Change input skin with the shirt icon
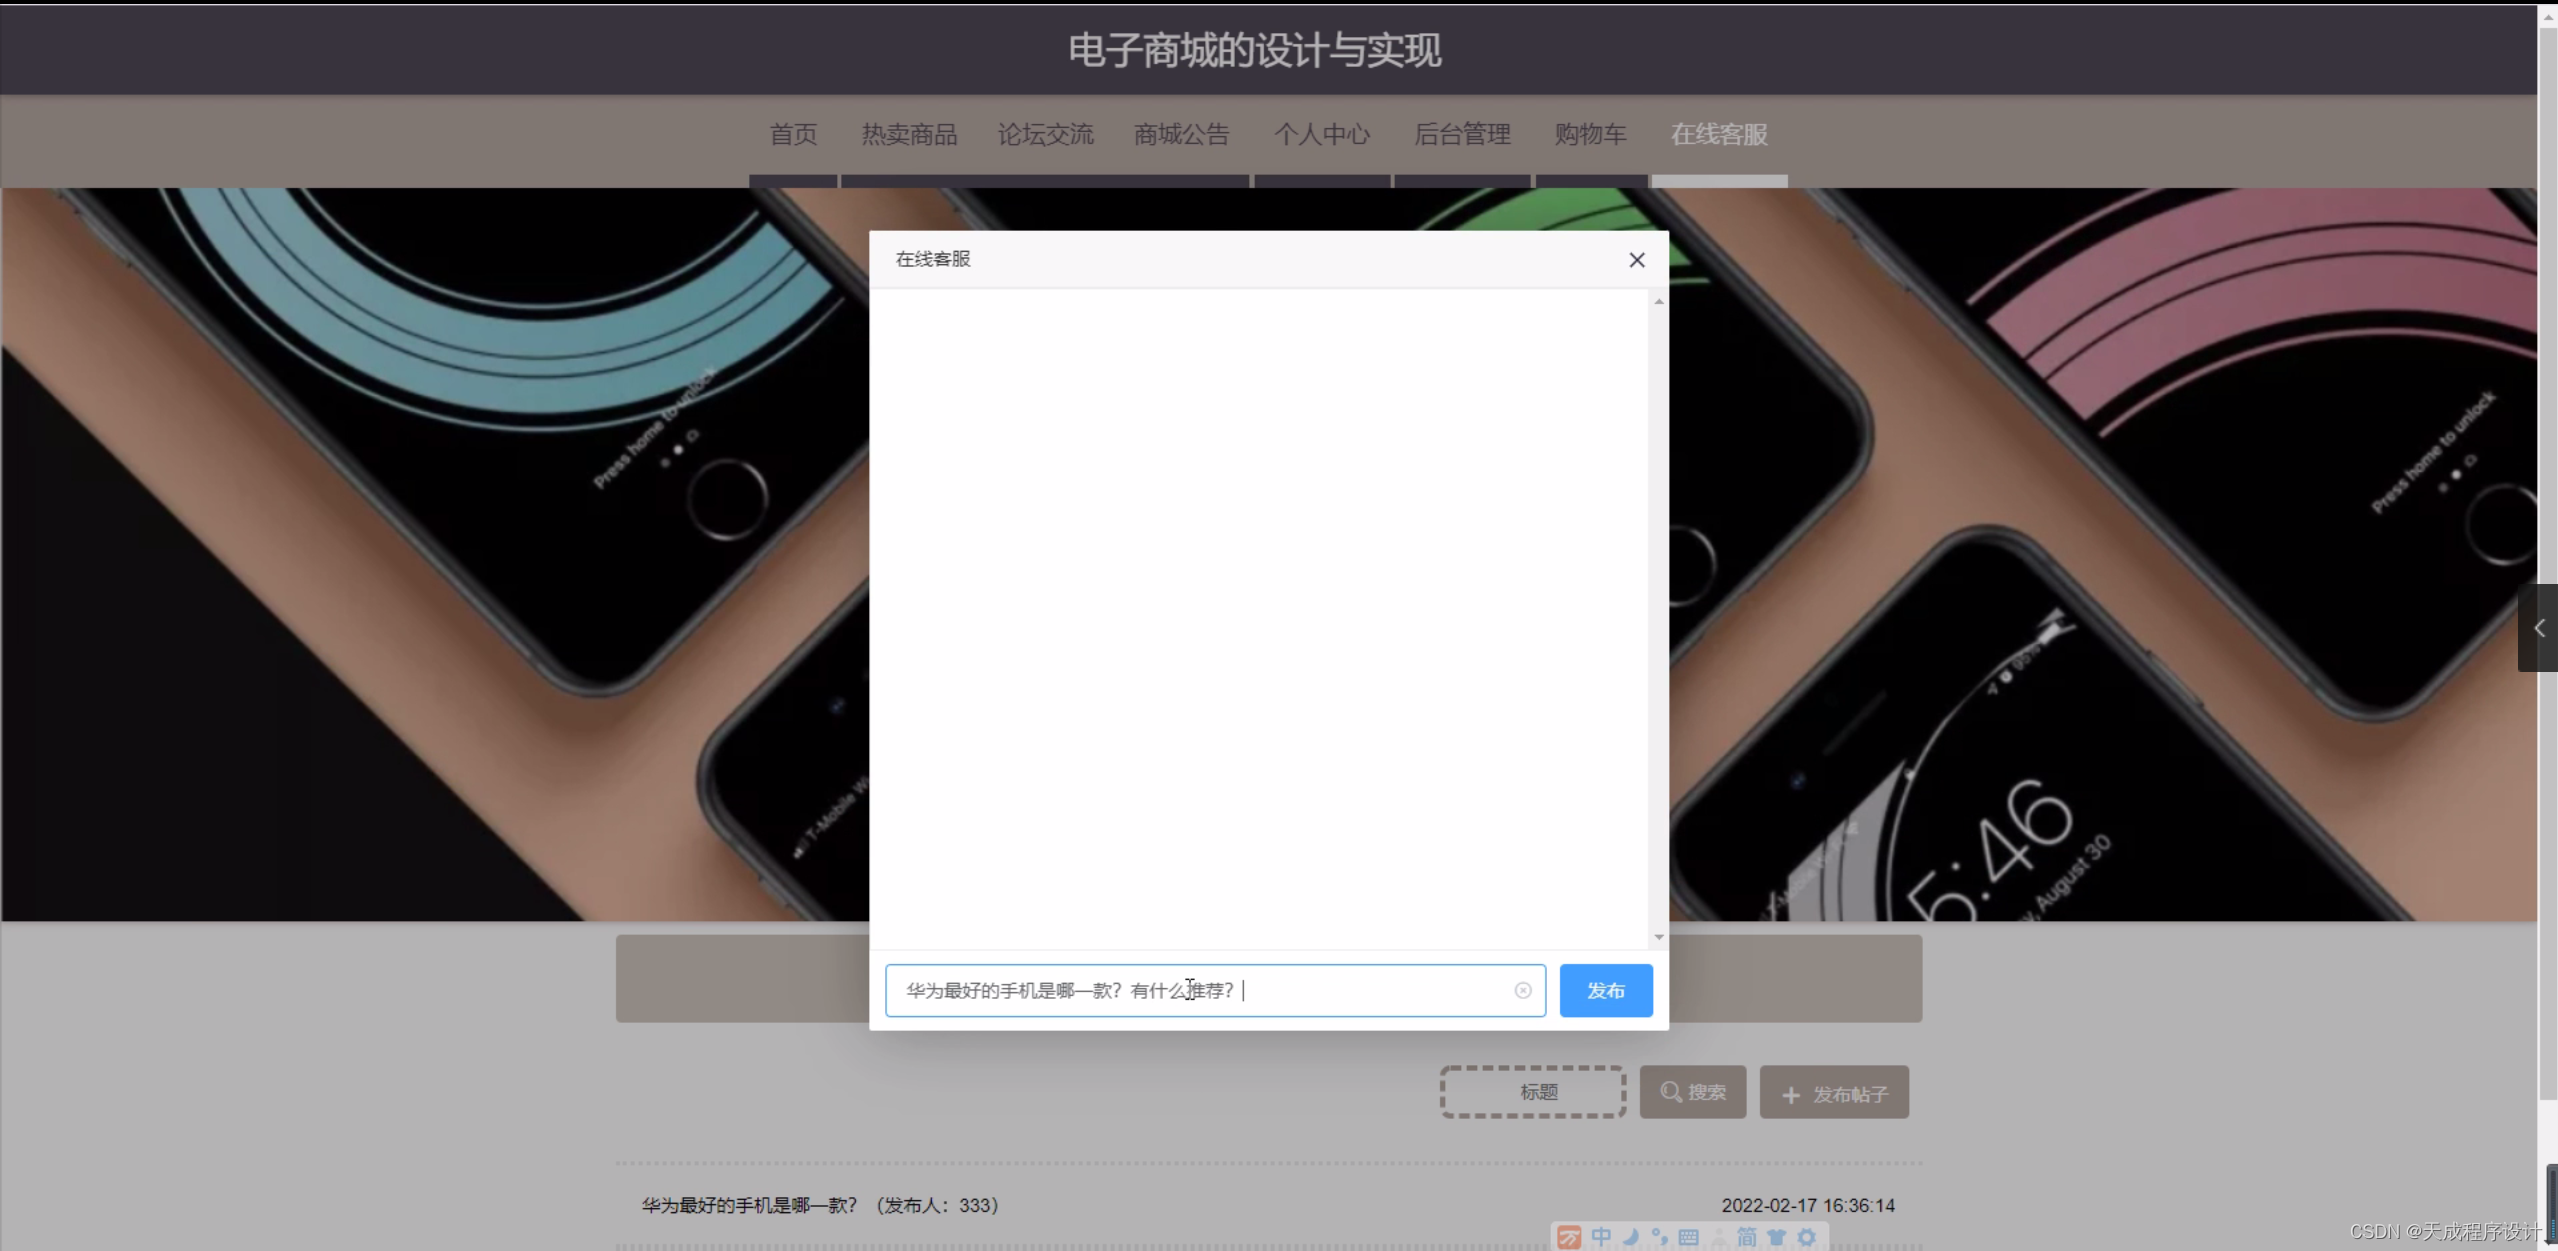2558x1251 pixels. [x=1778, y=1237]
